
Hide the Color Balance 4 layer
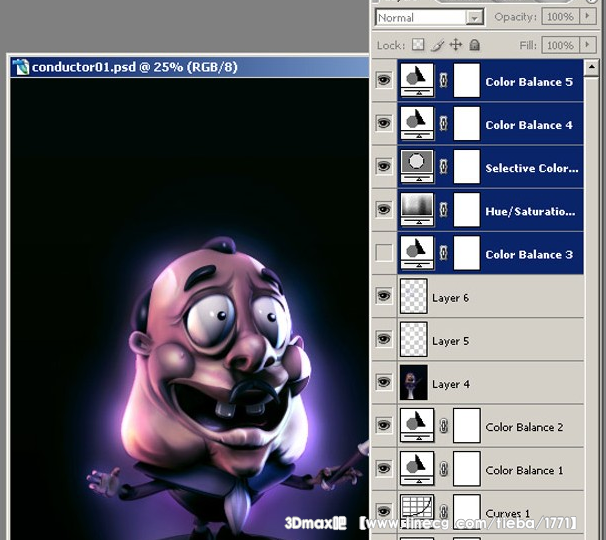384,123
